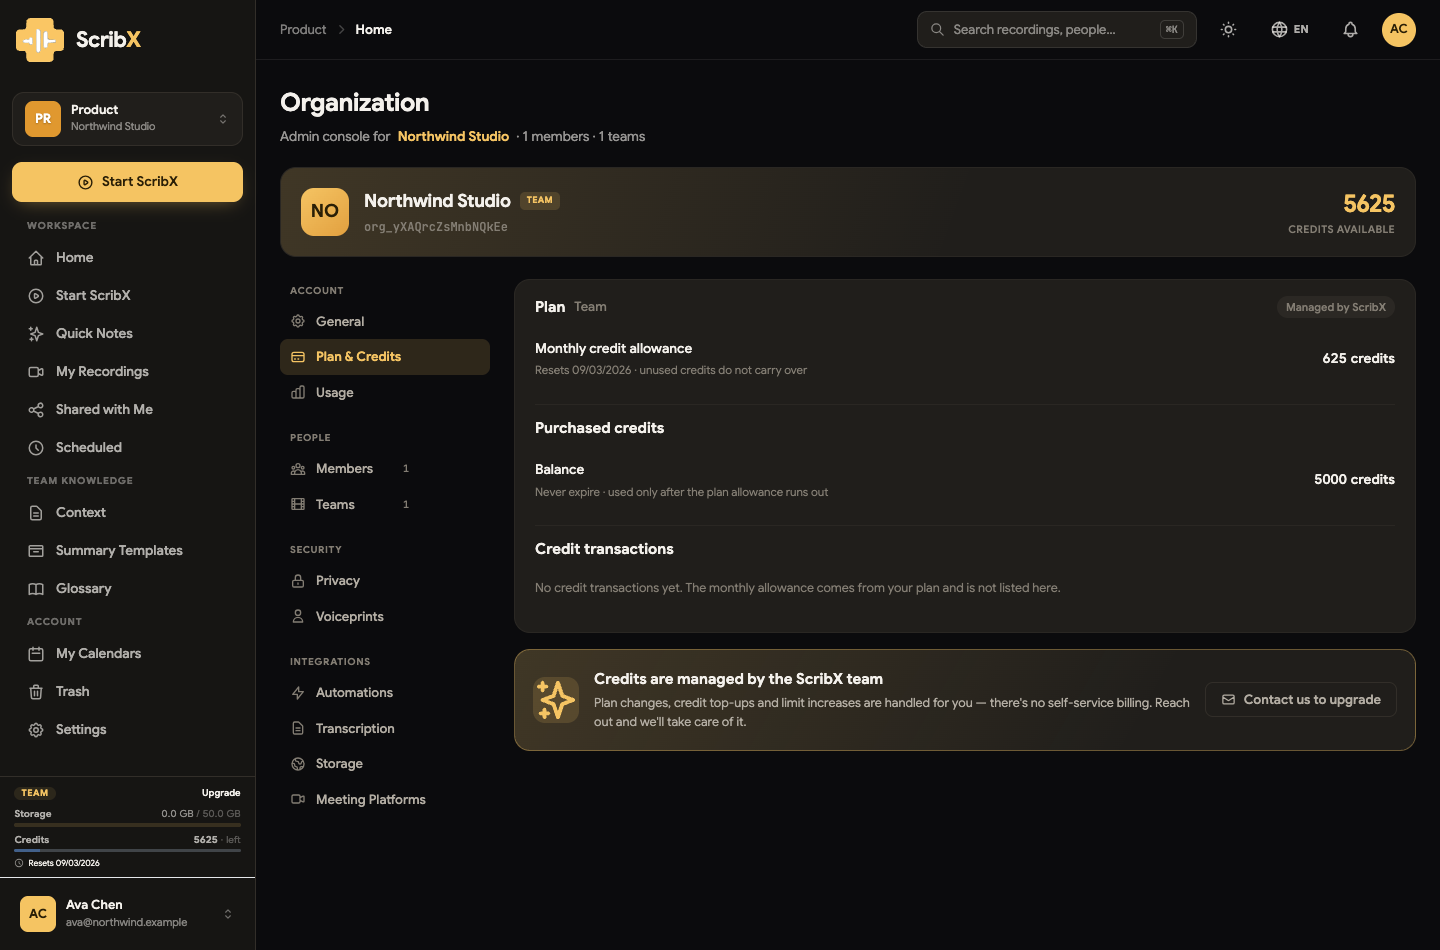Select Meeting Platforms settings
Viewport: 1440px width, 950px height.
tap(385, 800)
